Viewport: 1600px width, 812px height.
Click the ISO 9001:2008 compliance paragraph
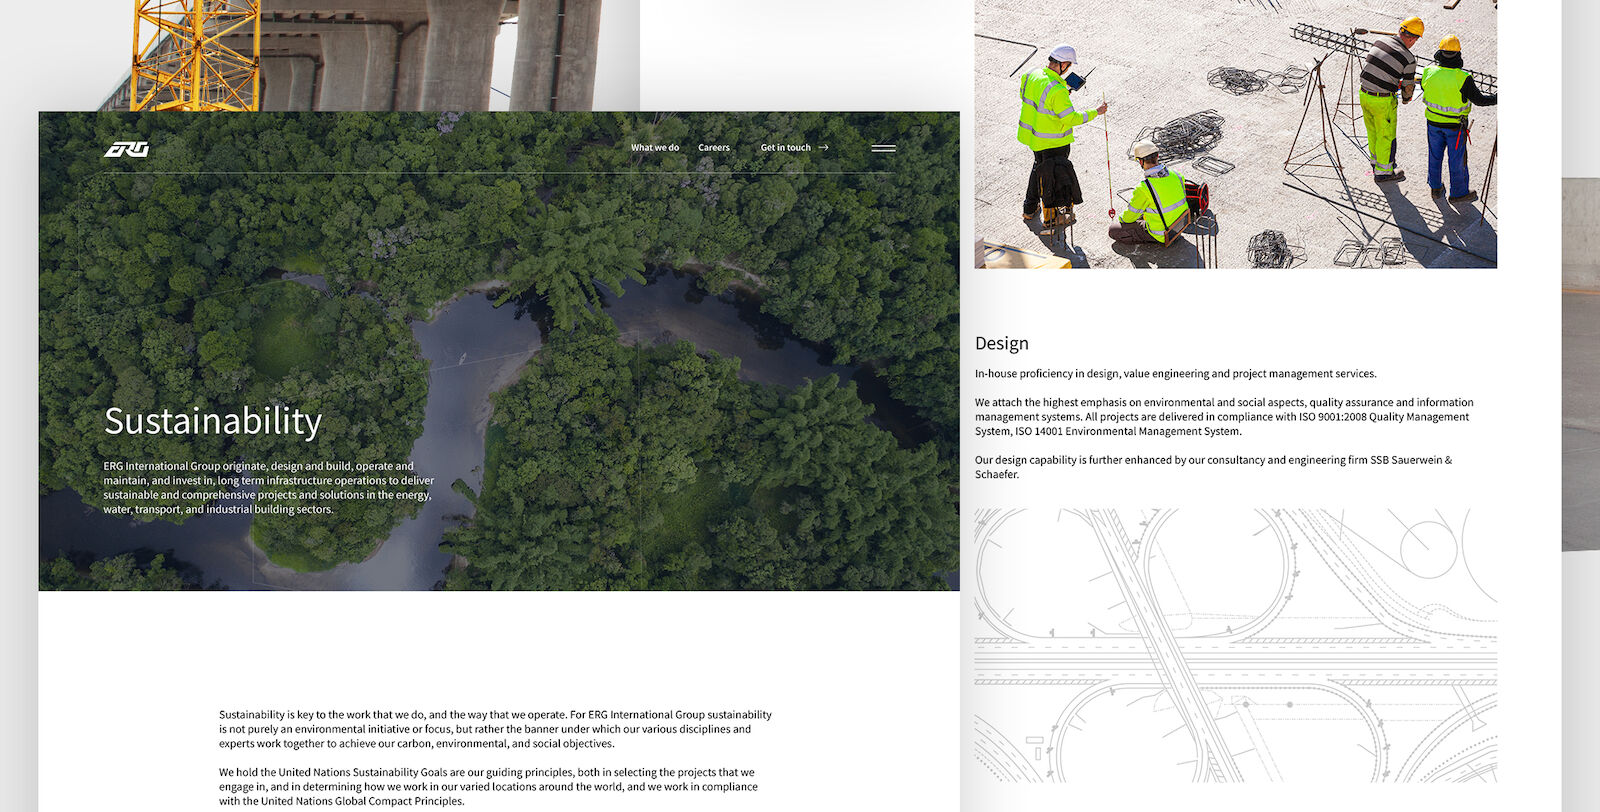coord(1223,417)
